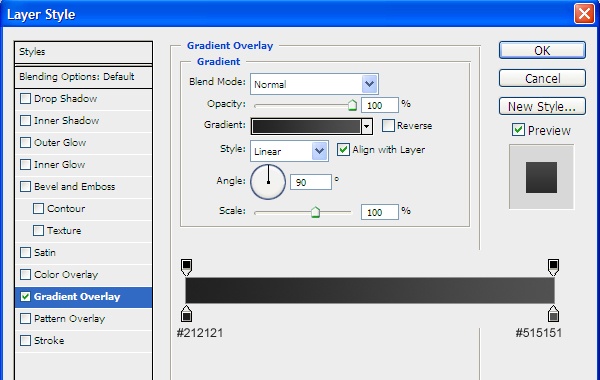Enable the Stroke checkbox

pyautogui.click(x=25, y=341)
